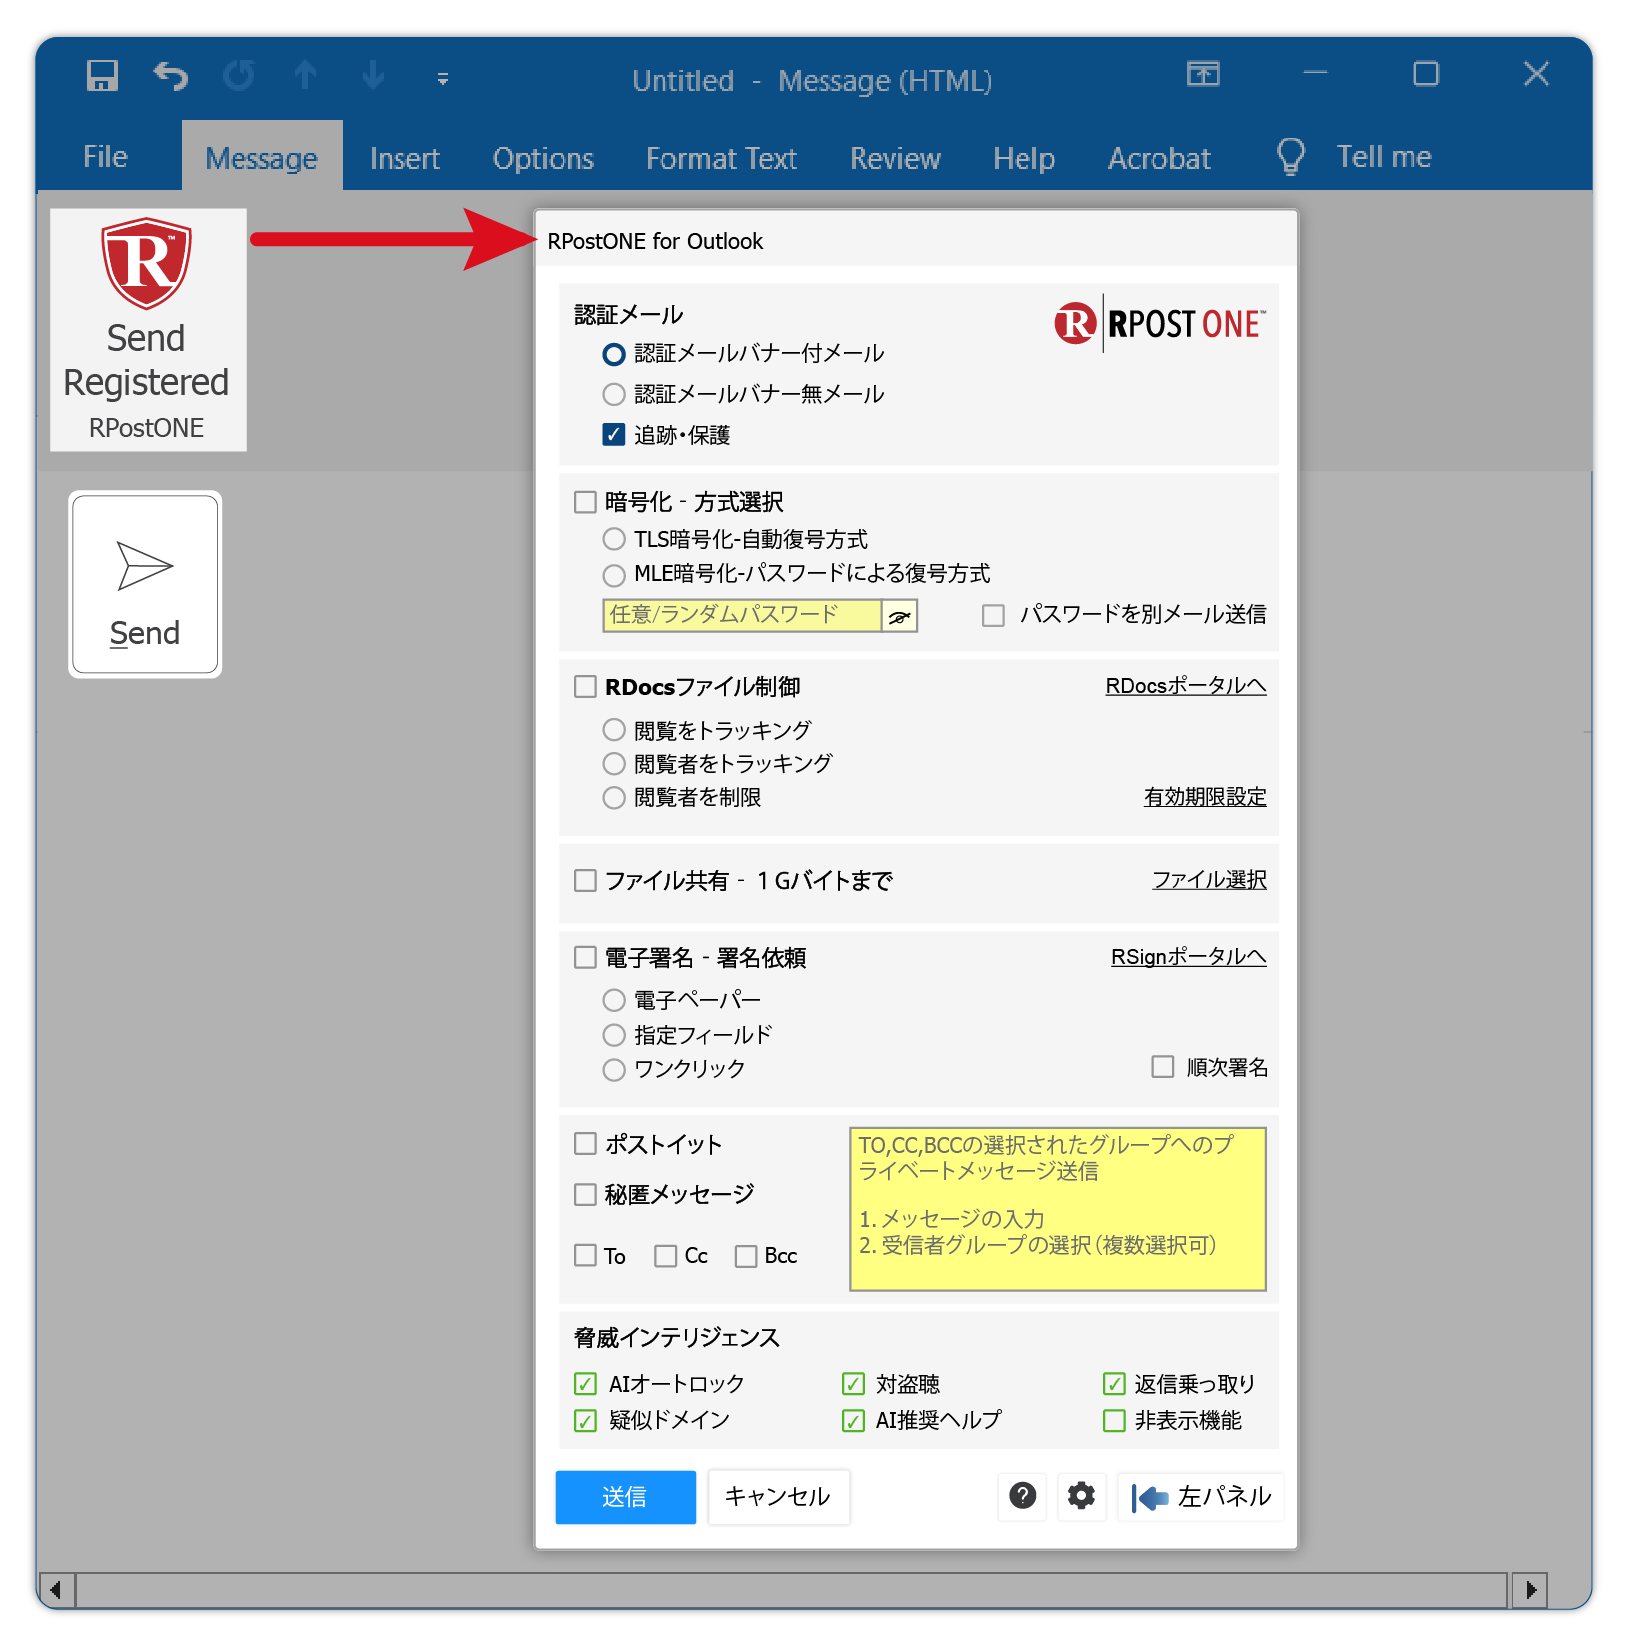Toggle 返信乗っ取り checkbox
Viewport: 1629px width, 1639px height.
(x=1114, y=1384)
